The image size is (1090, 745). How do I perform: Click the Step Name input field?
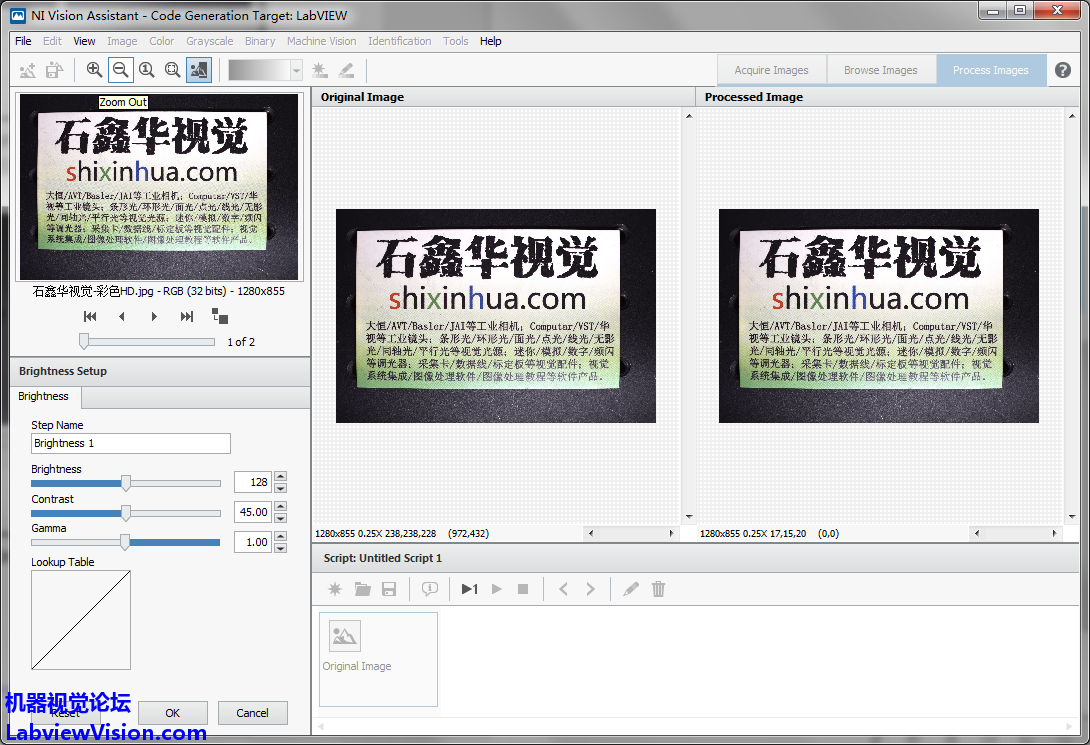click(131, 443)
